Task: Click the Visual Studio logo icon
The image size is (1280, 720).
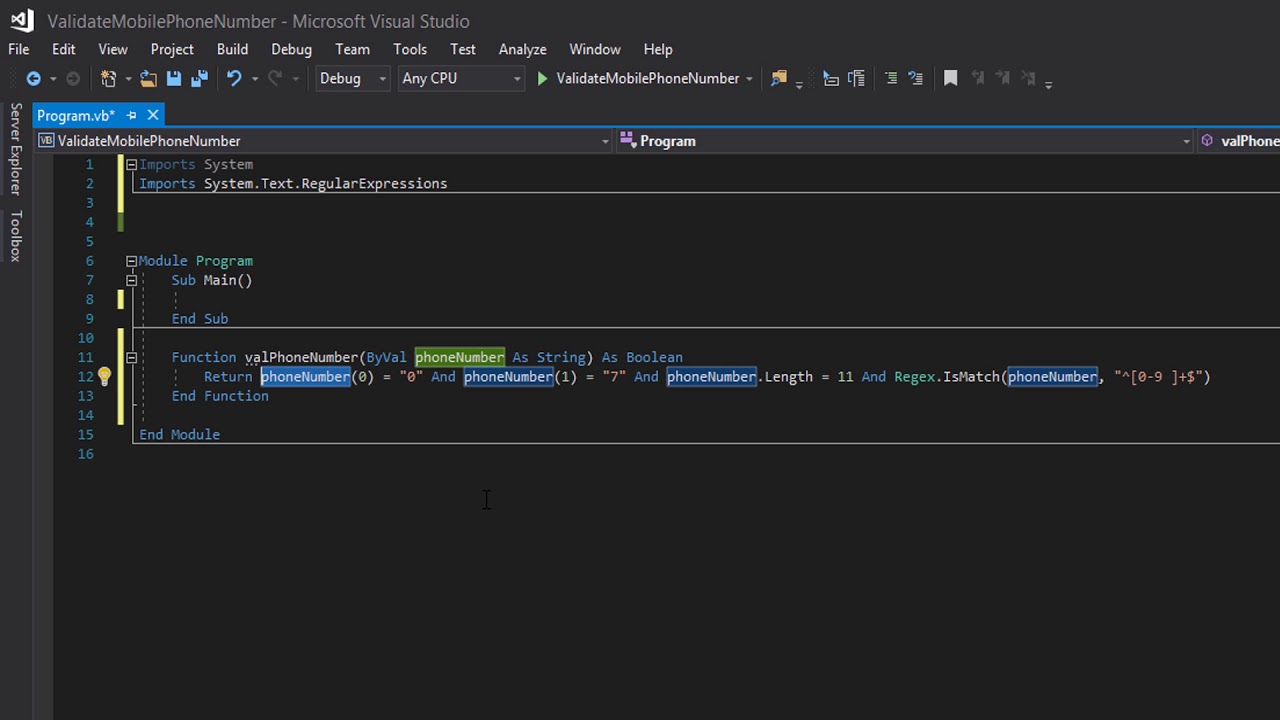Action: [20, 20]
